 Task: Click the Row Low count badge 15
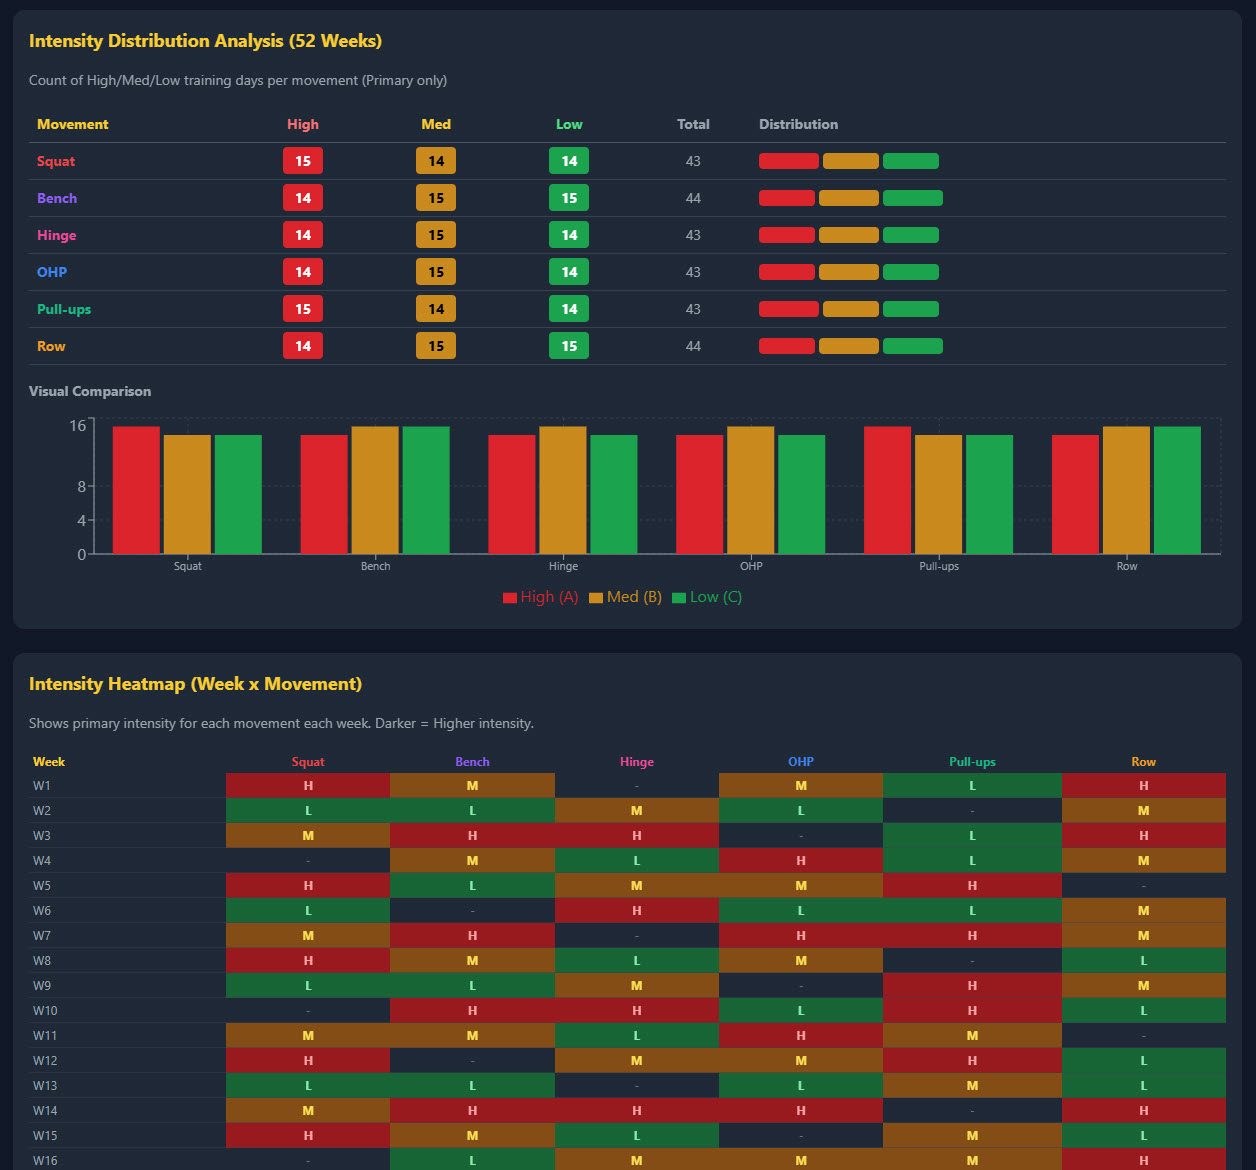pyautogui.click(x=569, y=346)
